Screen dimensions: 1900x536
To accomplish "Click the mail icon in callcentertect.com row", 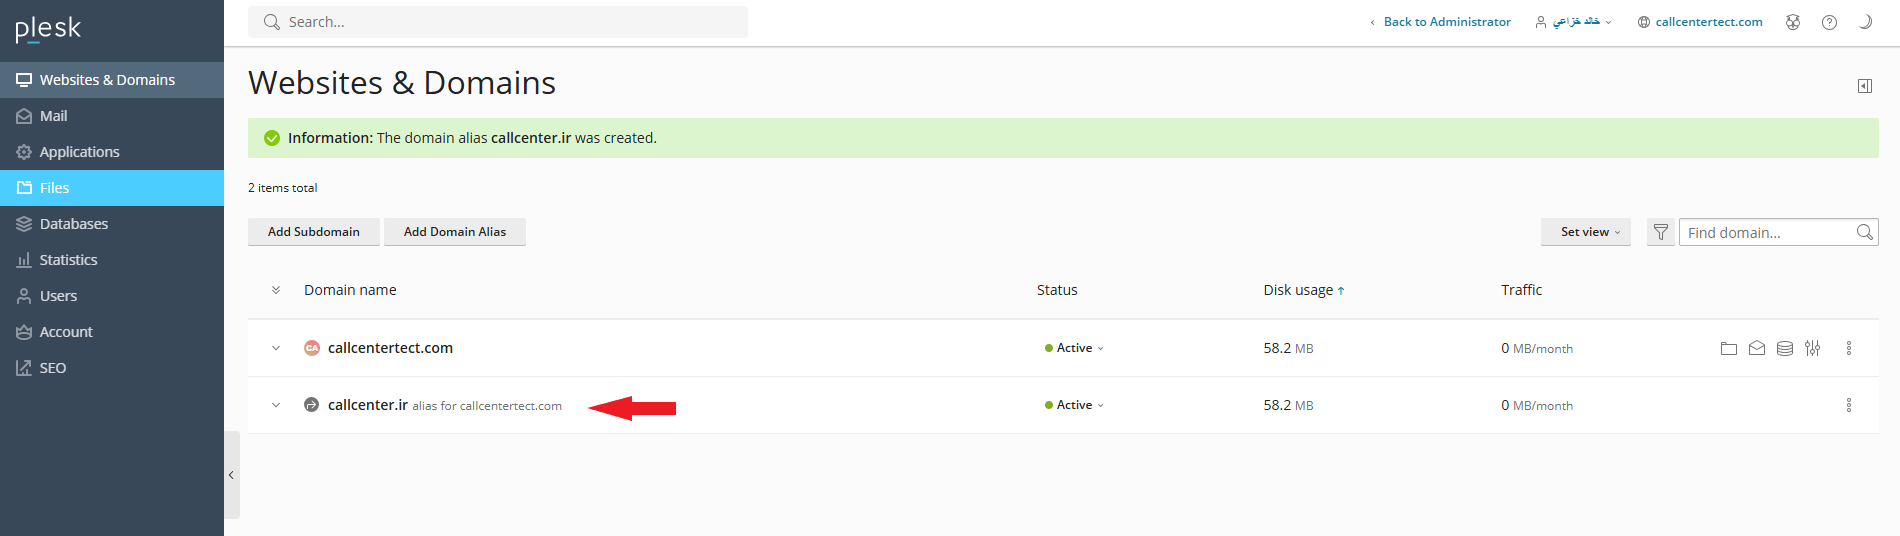I will click(x=1756, y=348).
